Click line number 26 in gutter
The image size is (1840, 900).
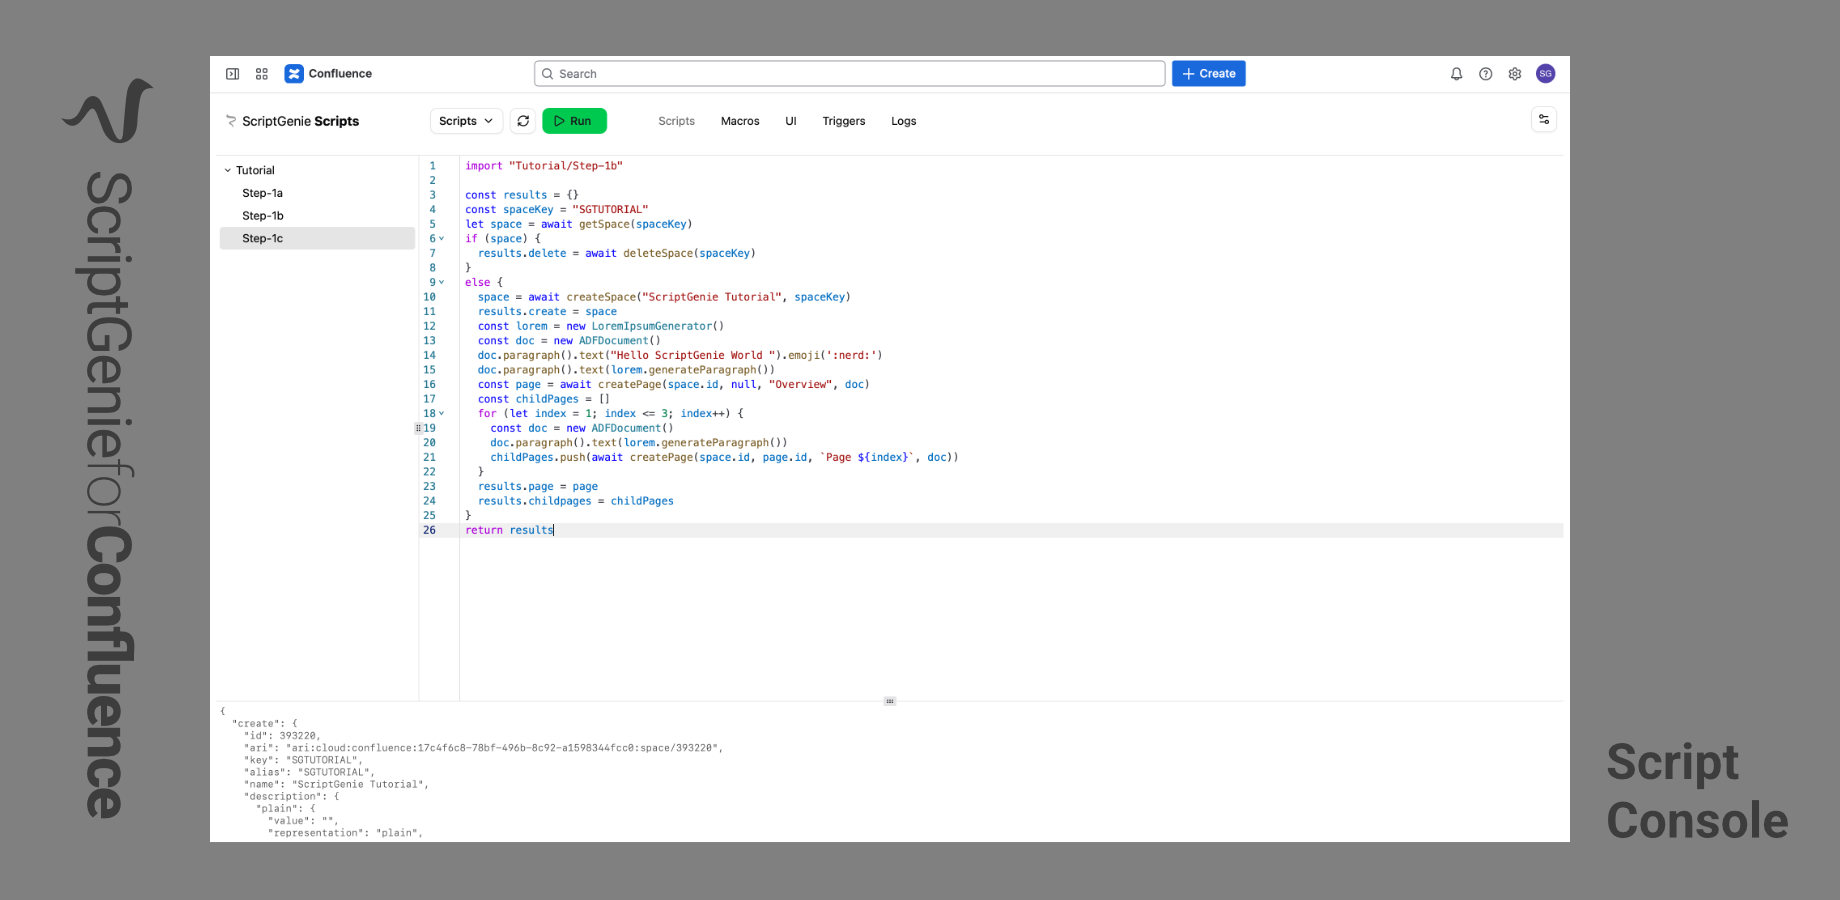[429, 531]
